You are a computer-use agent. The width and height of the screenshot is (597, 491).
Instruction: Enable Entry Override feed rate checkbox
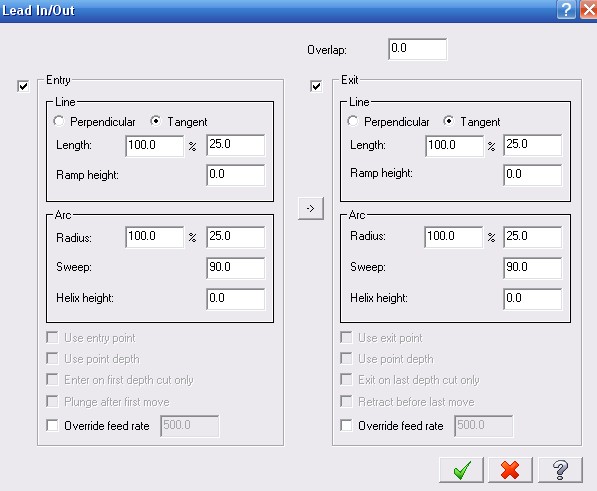pyautogui.click(x=52, y=425)
